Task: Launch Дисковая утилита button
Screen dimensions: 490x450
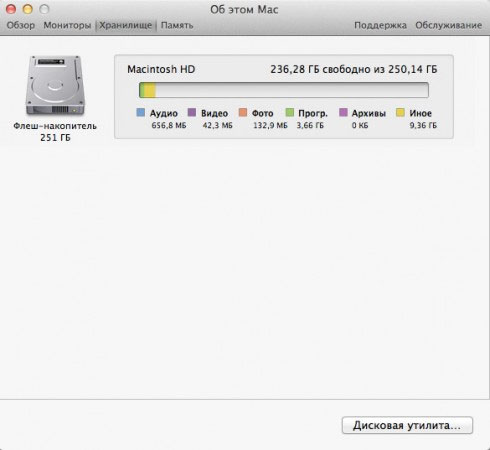Action: click(x=407, y=425)
